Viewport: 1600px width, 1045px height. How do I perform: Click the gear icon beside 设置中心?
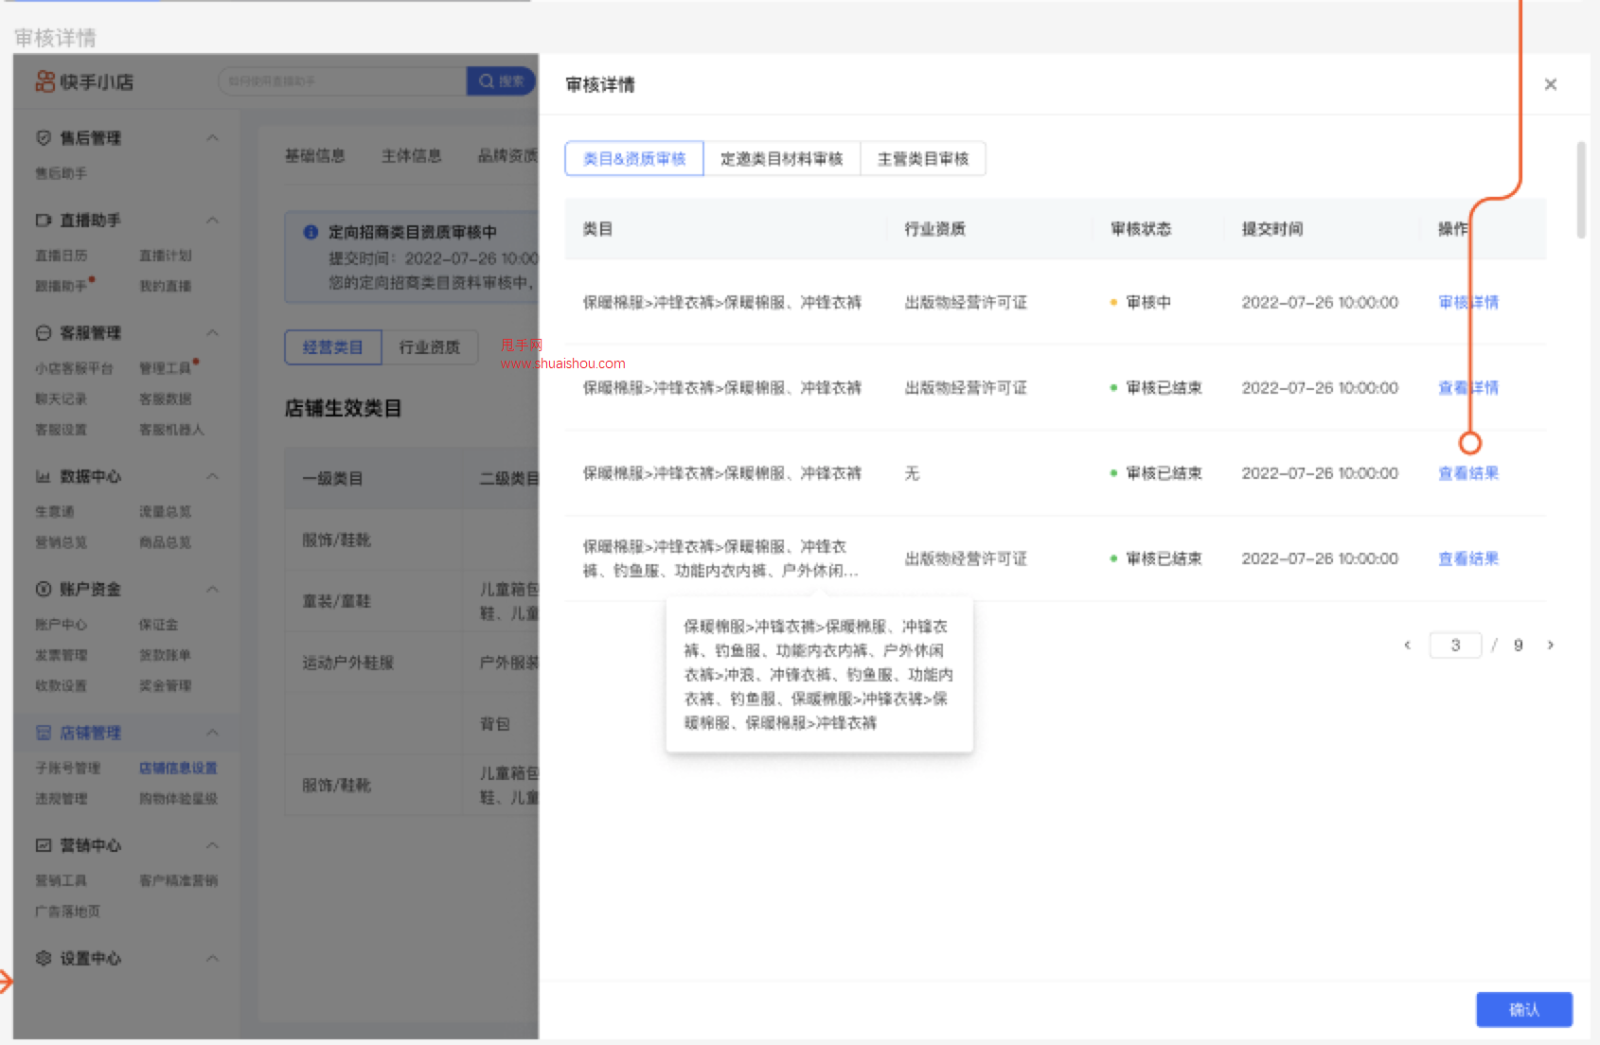click(x=43, y=958)
